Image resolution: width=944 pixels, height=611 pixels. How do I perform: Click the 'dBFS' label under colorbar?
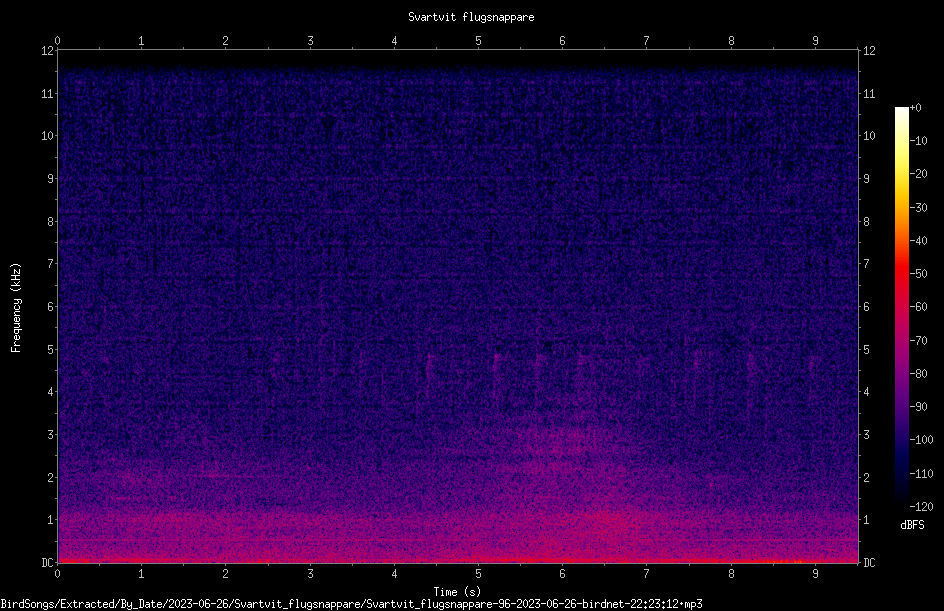tap(912, 525)
